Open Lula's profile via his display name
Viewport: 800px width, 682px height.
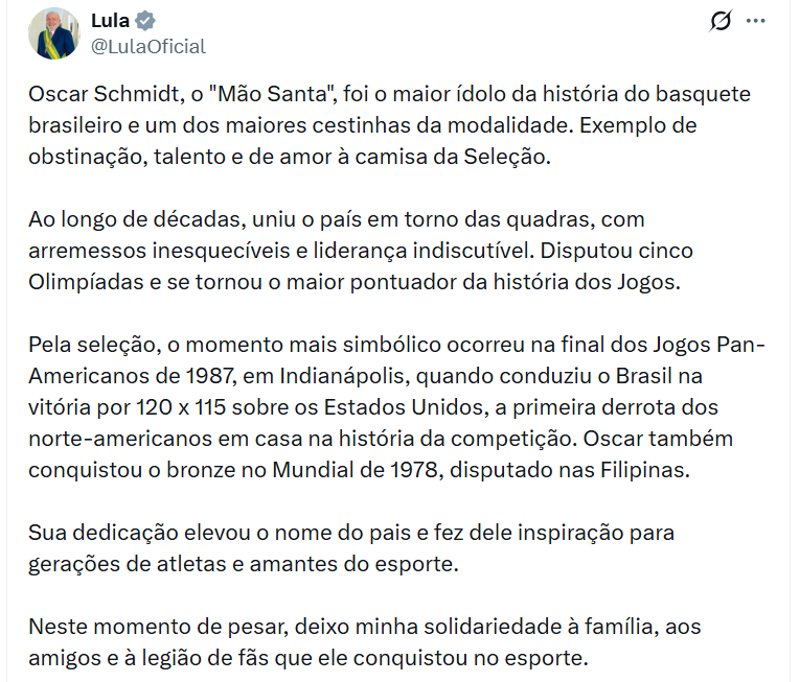click(110, 18)
